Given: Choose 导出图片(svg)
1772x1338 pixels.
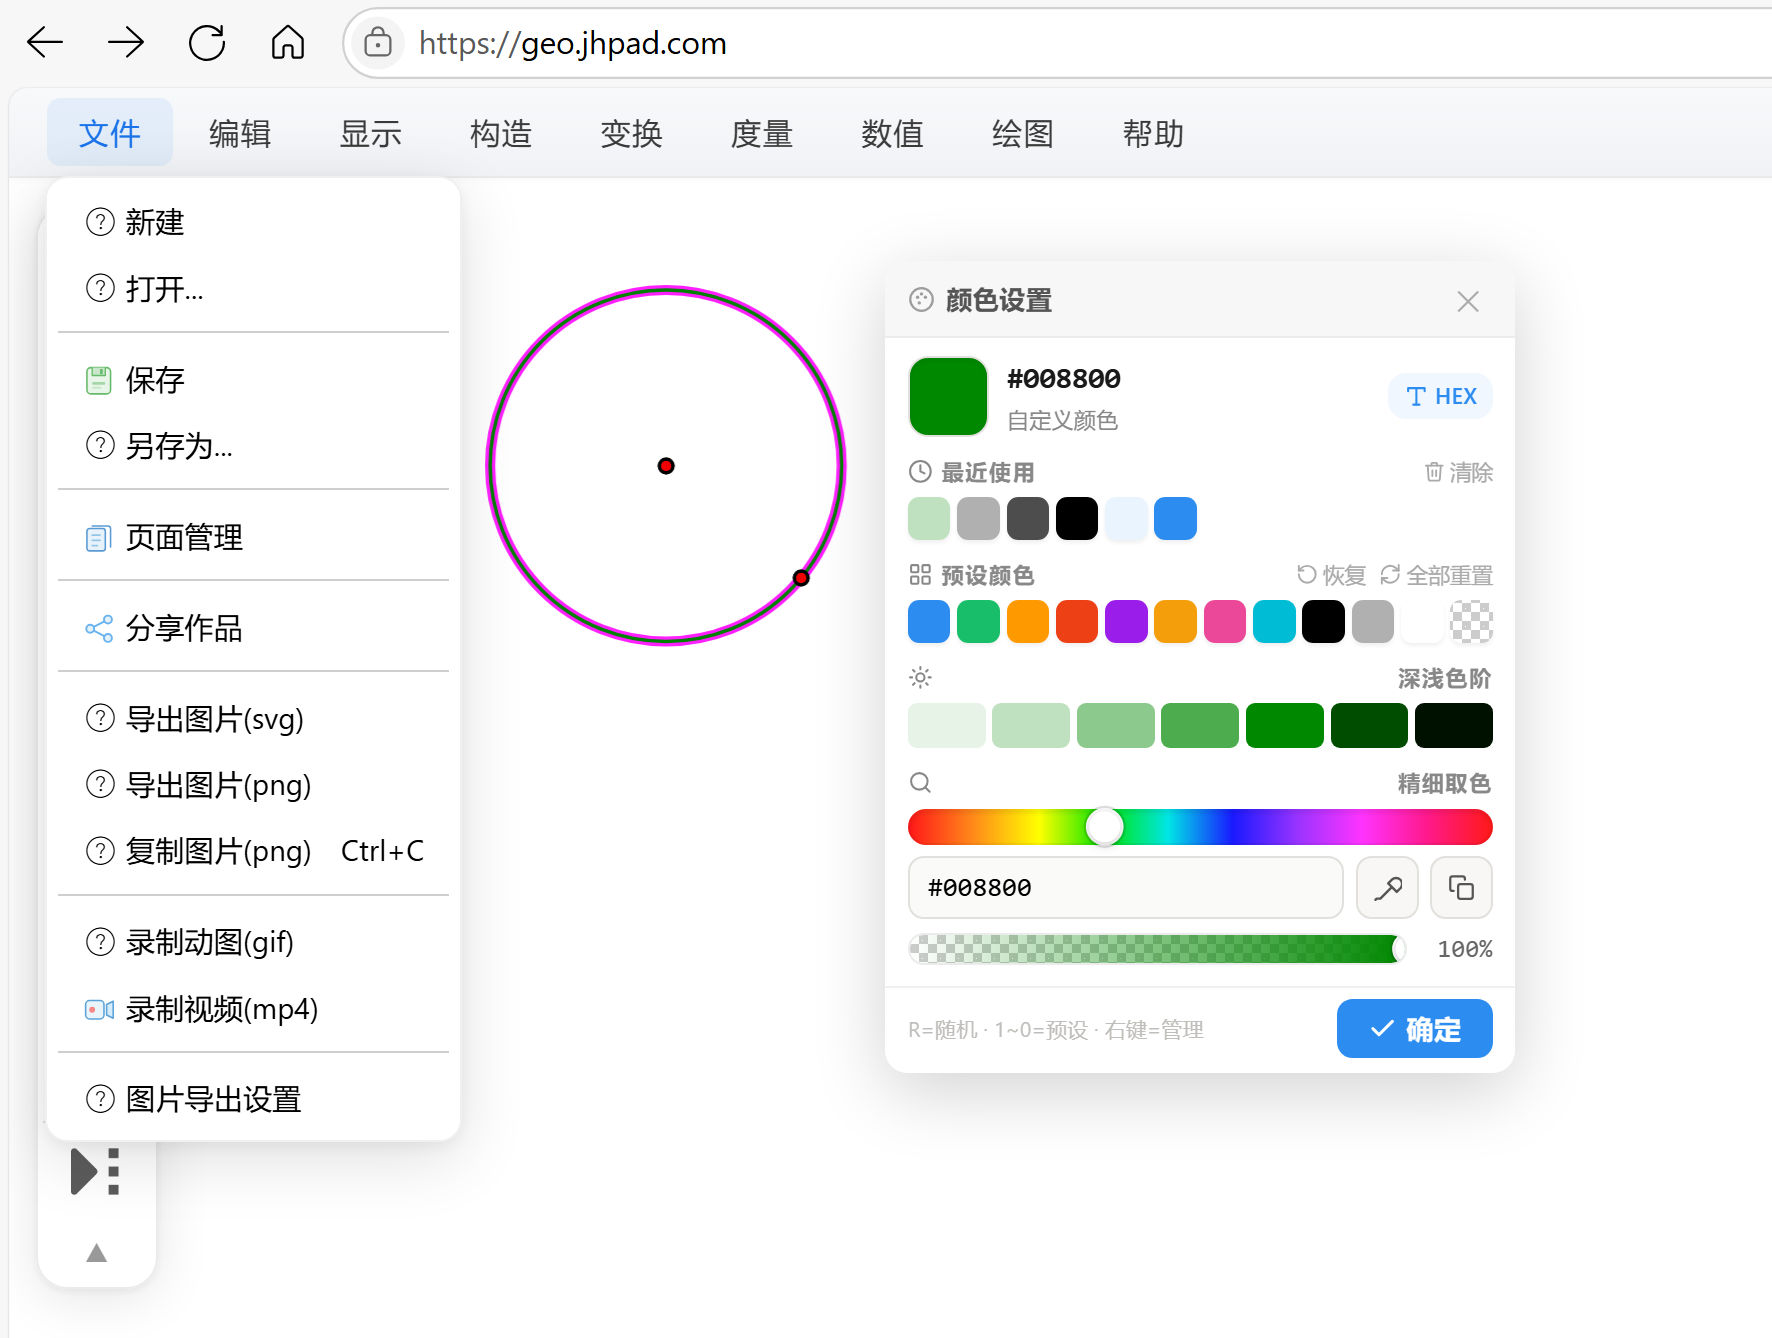Looking at the screenshot, I should point(254,719).
